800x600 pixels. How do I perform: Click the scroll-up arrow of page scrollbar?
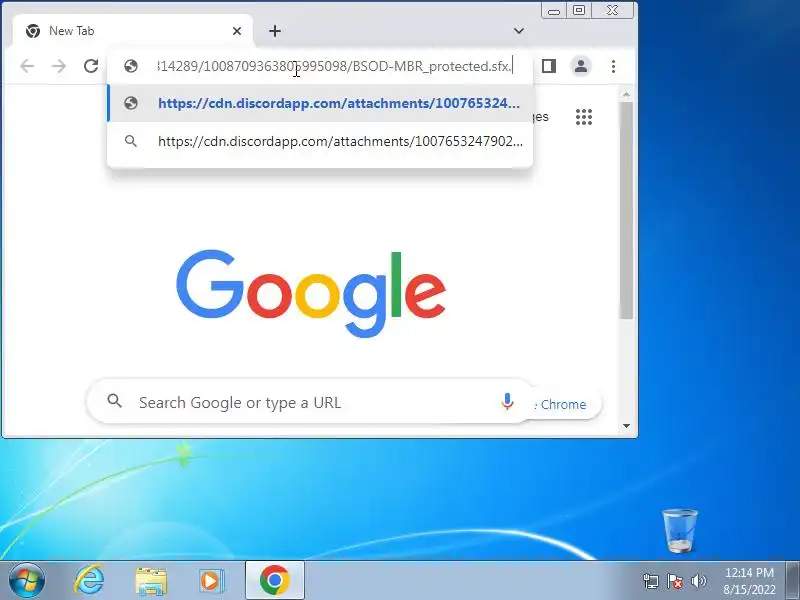(627, 94)
